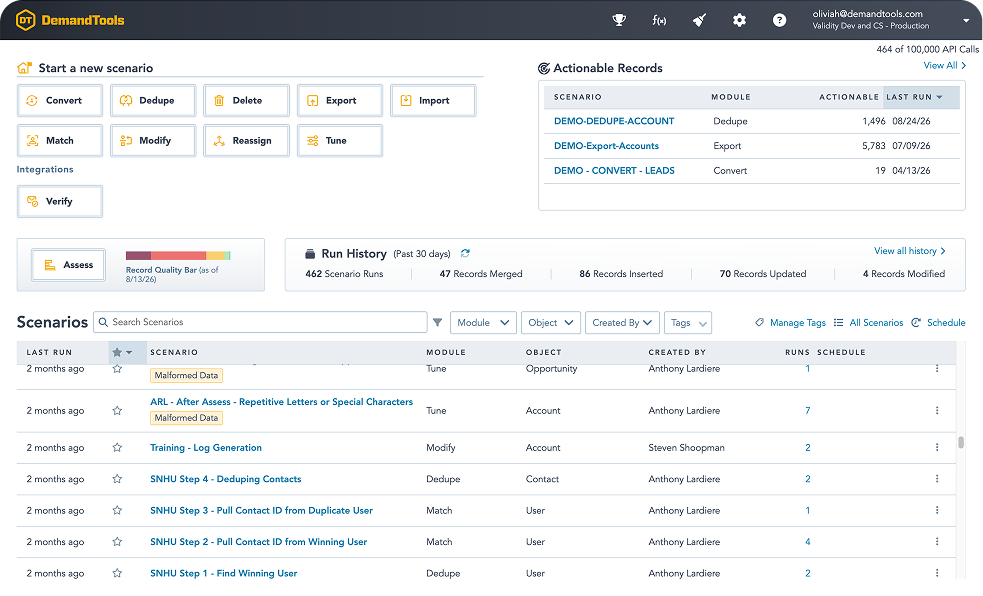This screenshot has width=983, height=596.
Task: Start a new Tune scenario
Action: [340, 140]
